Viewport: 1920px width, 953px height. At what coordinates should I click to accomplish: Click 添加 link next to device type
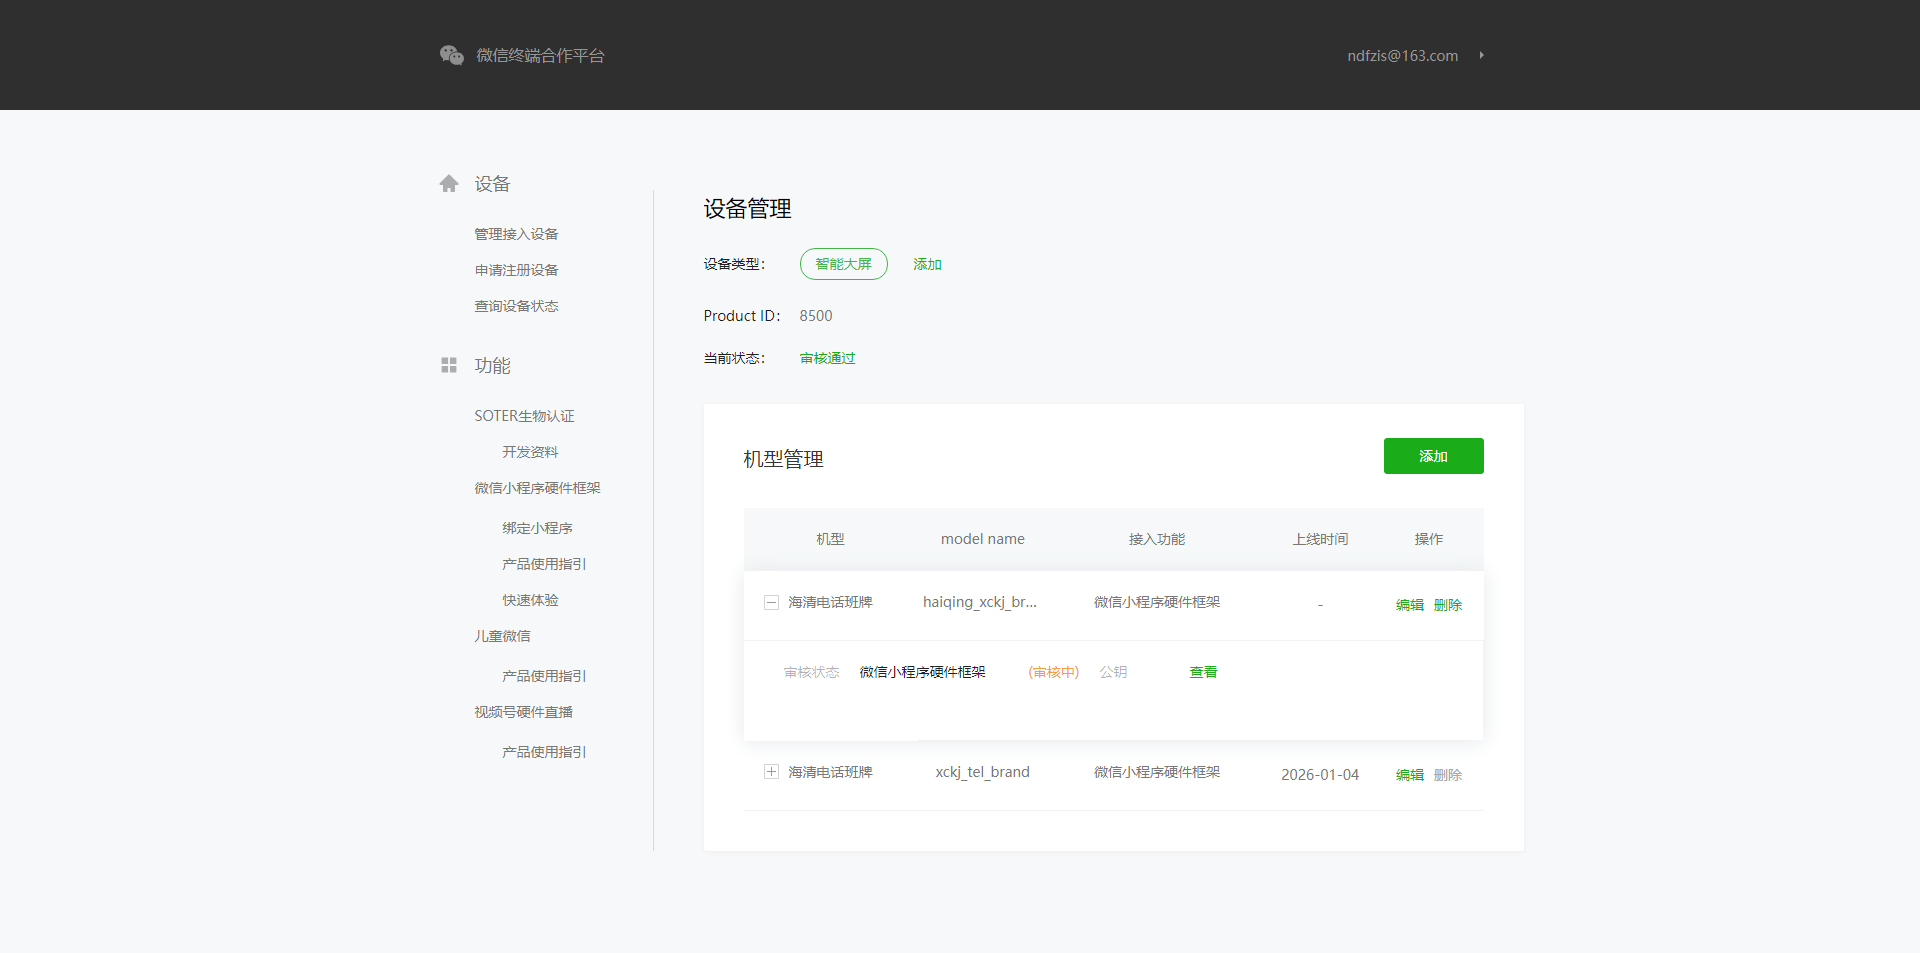(x=927, y=264)
